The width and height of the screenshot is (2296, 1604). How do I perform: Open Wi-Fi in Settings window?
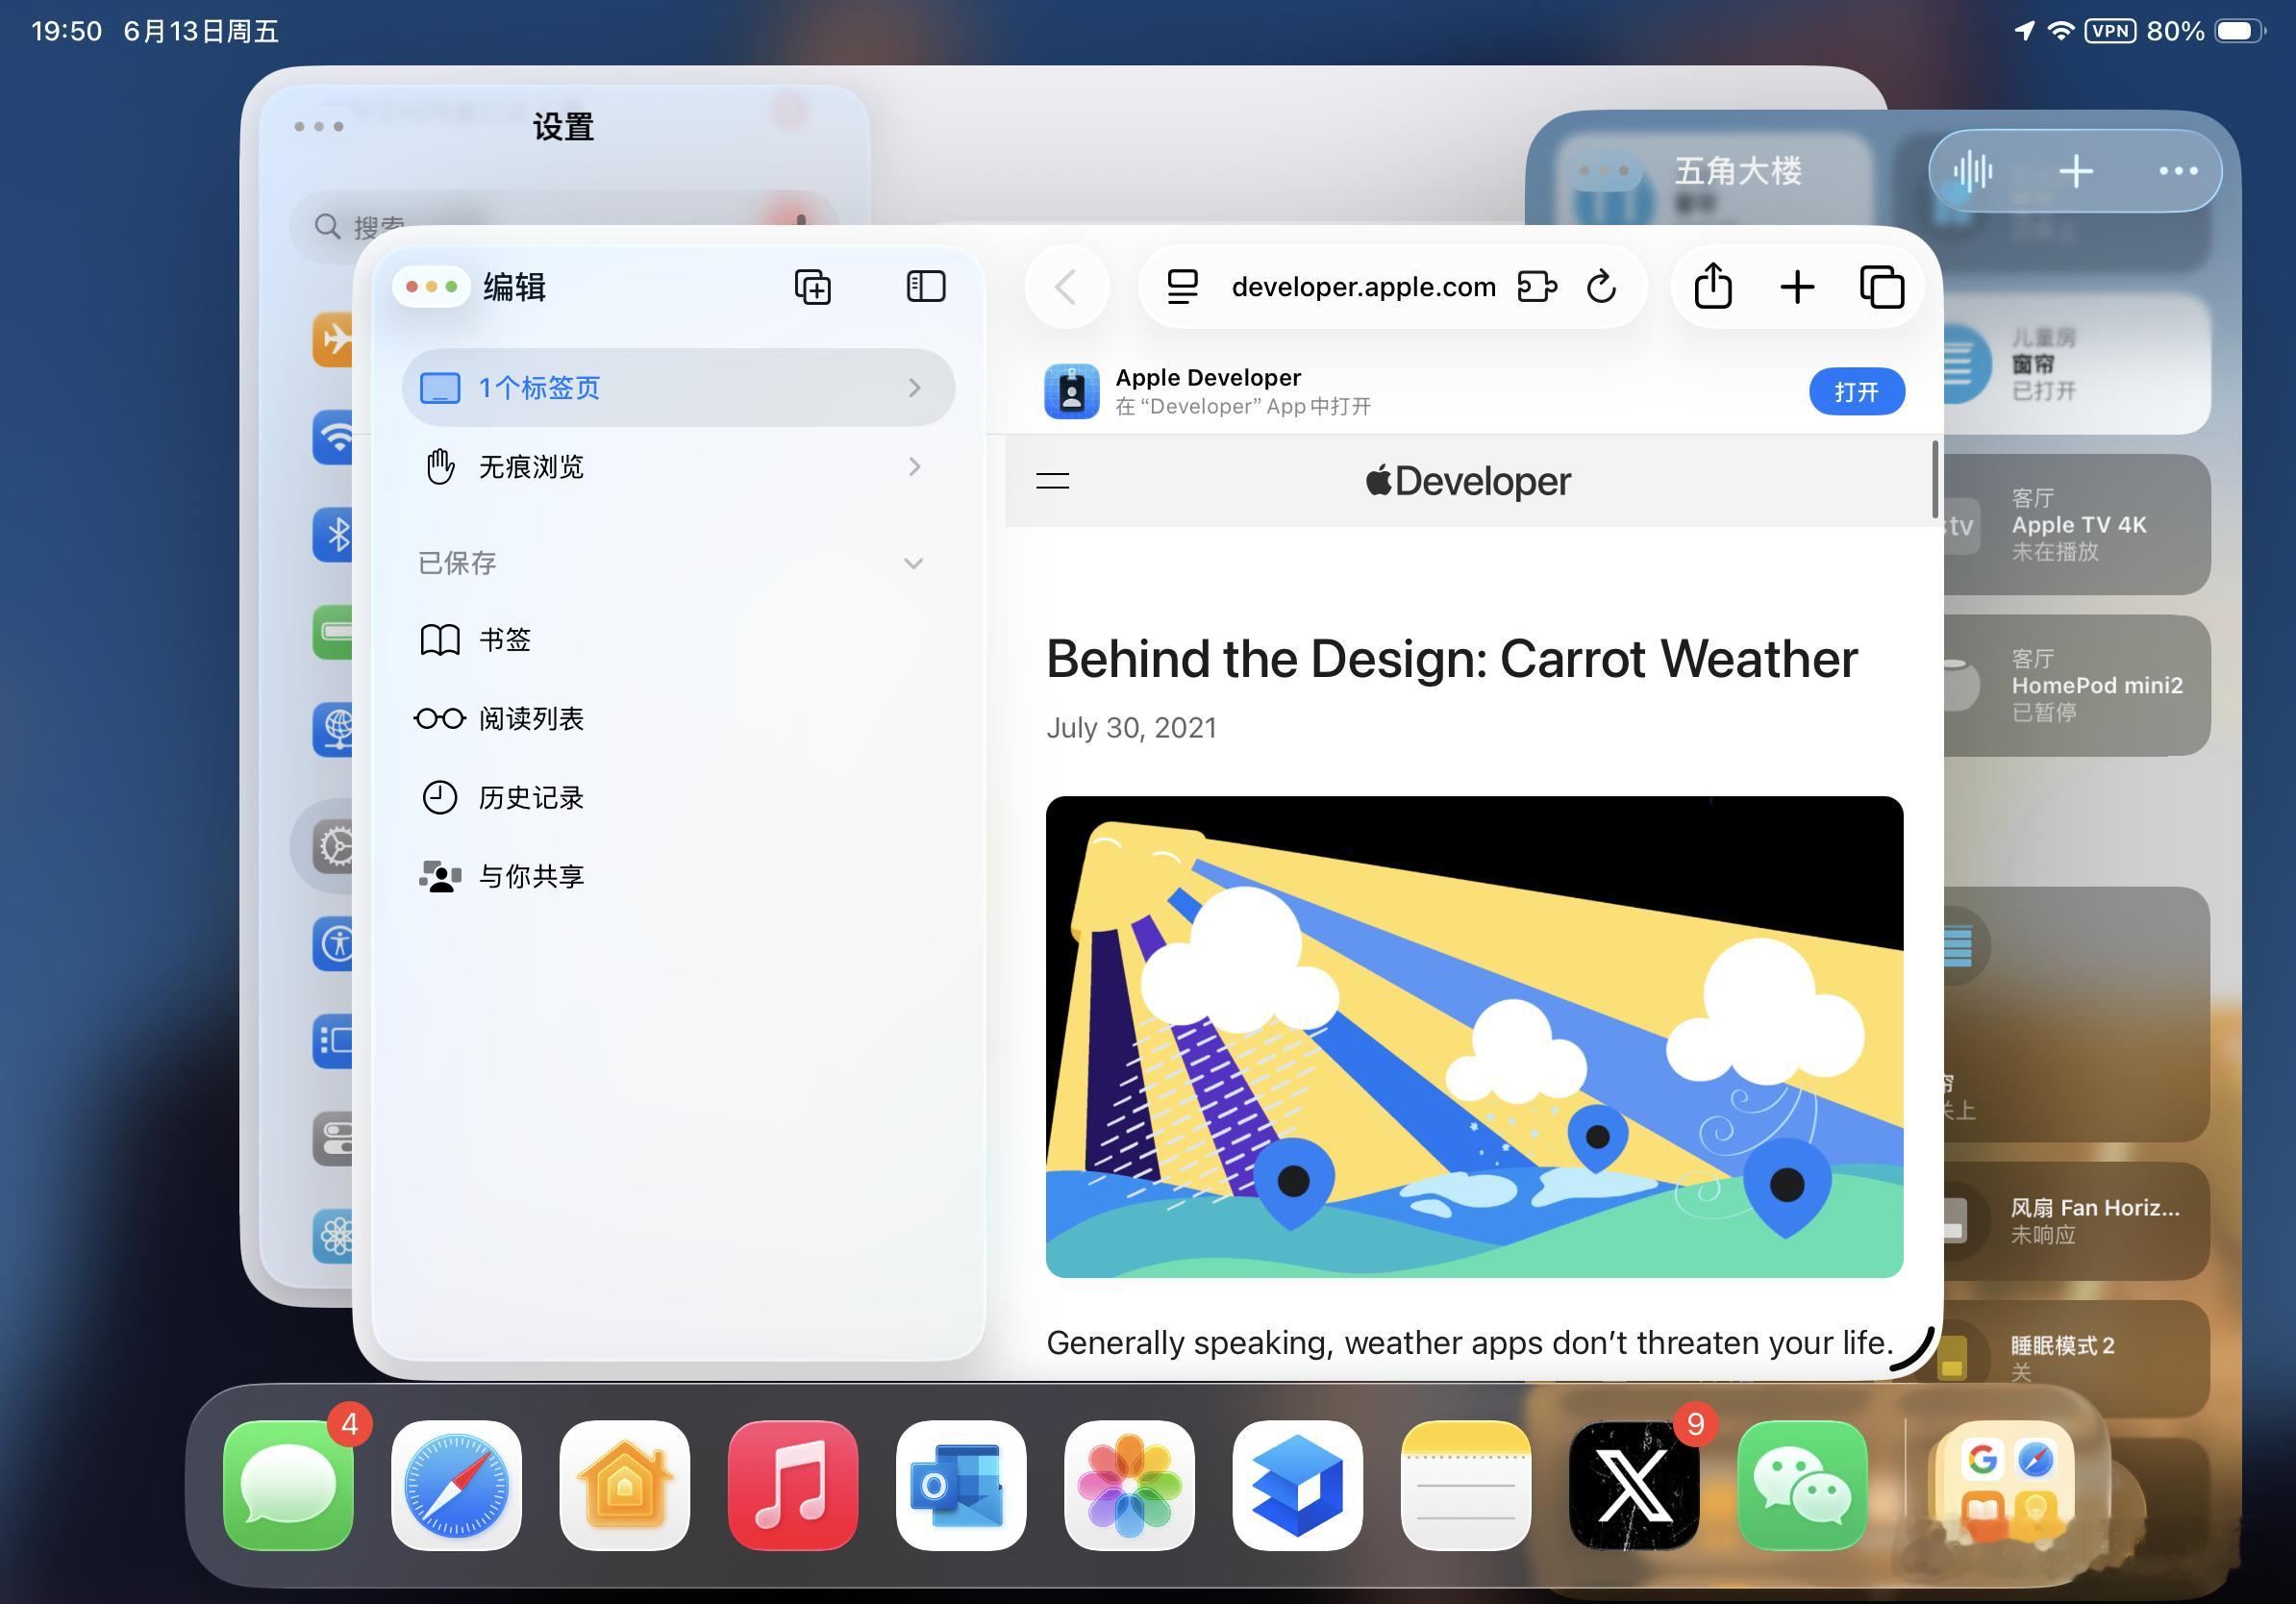[333, 436]
